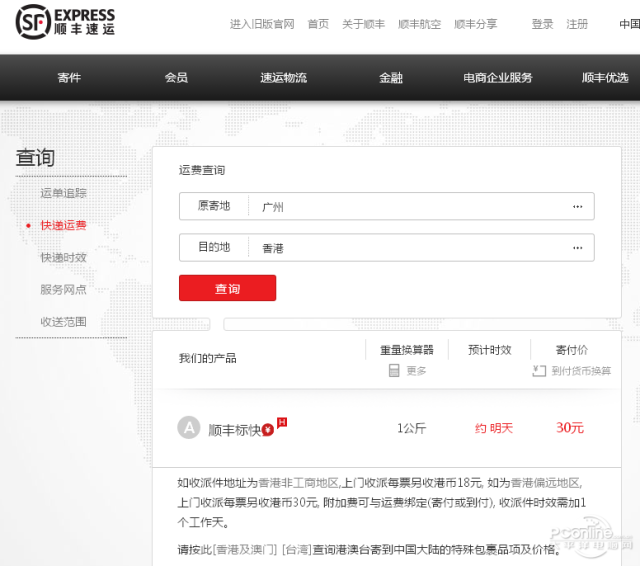Screen dimensions: 640x566
Task: Click the 重量换算器 column header
Action: pyautogui.click(x=407, y=350)
